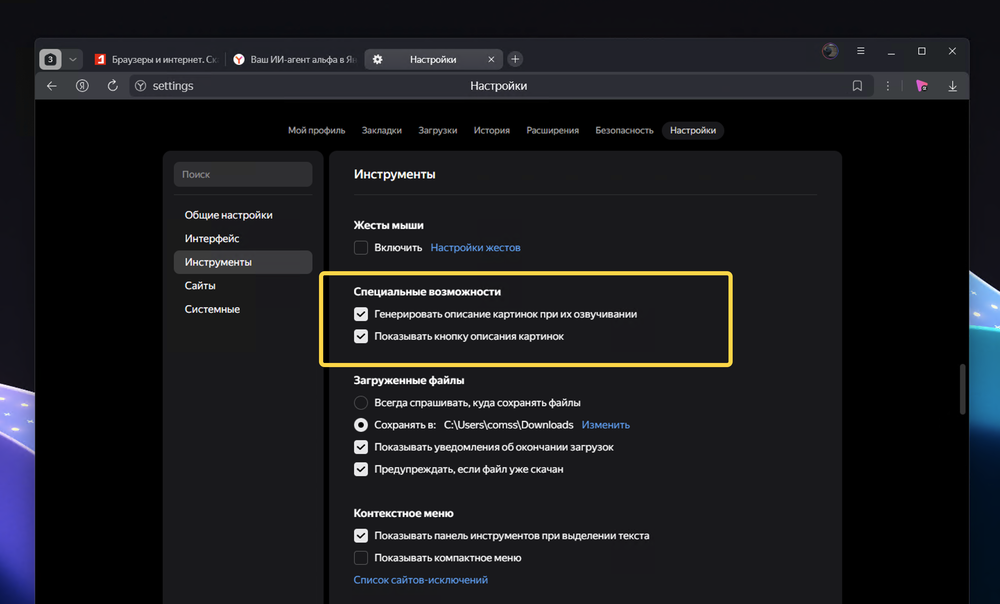Click the Настройки жестов link
The image size is (1000, 604).
point(475,247)
